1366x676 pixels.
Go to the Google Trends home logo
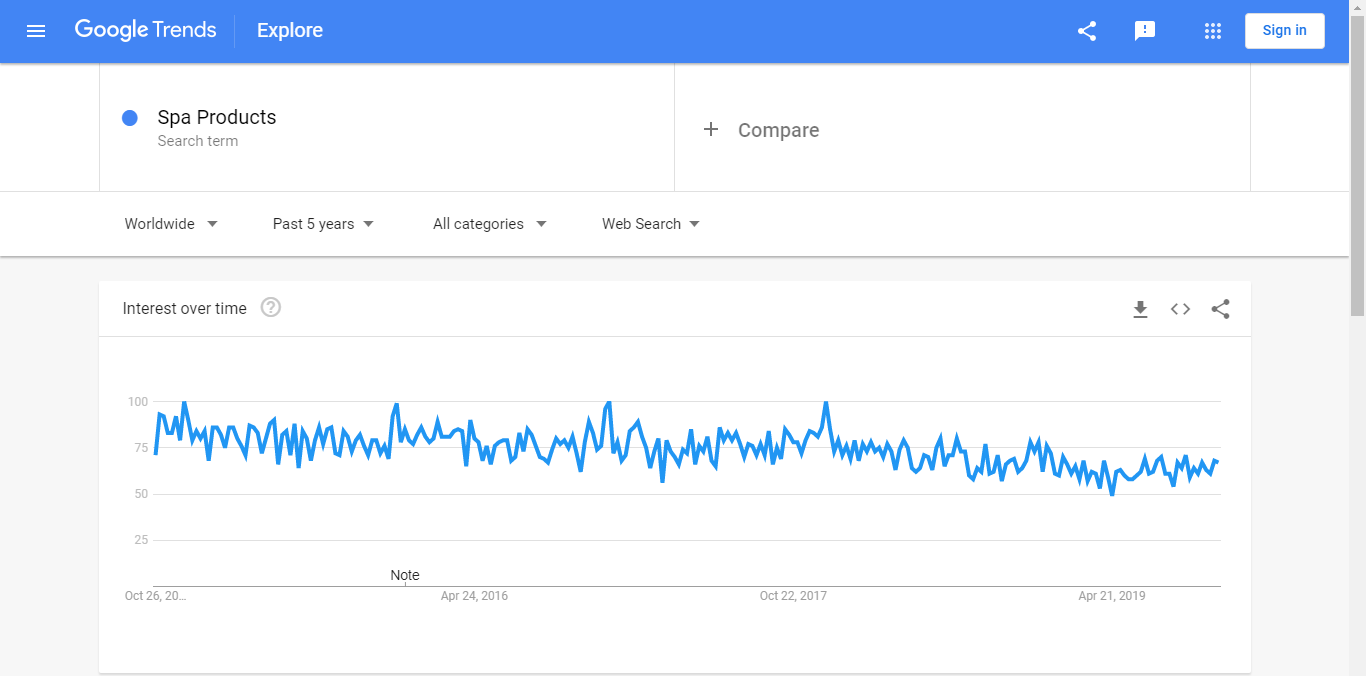(x=145, y=30)
